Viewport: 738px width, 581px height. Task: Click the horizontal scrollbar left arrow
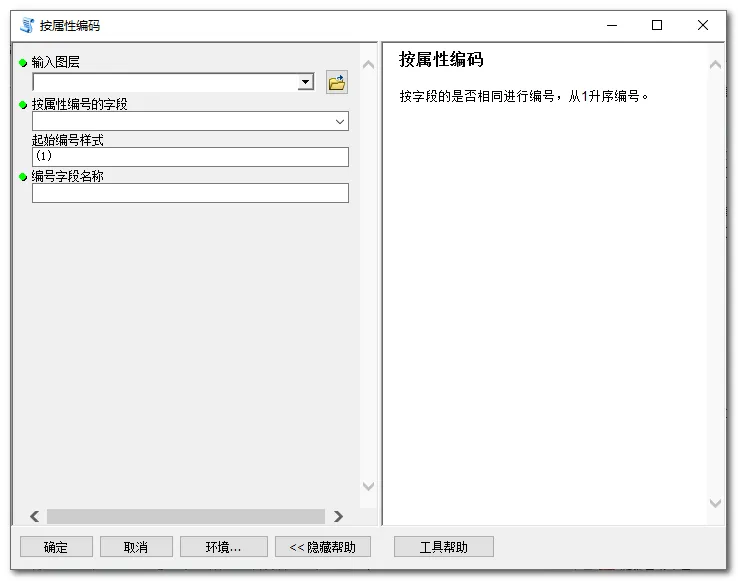click(x=34, y=516)
